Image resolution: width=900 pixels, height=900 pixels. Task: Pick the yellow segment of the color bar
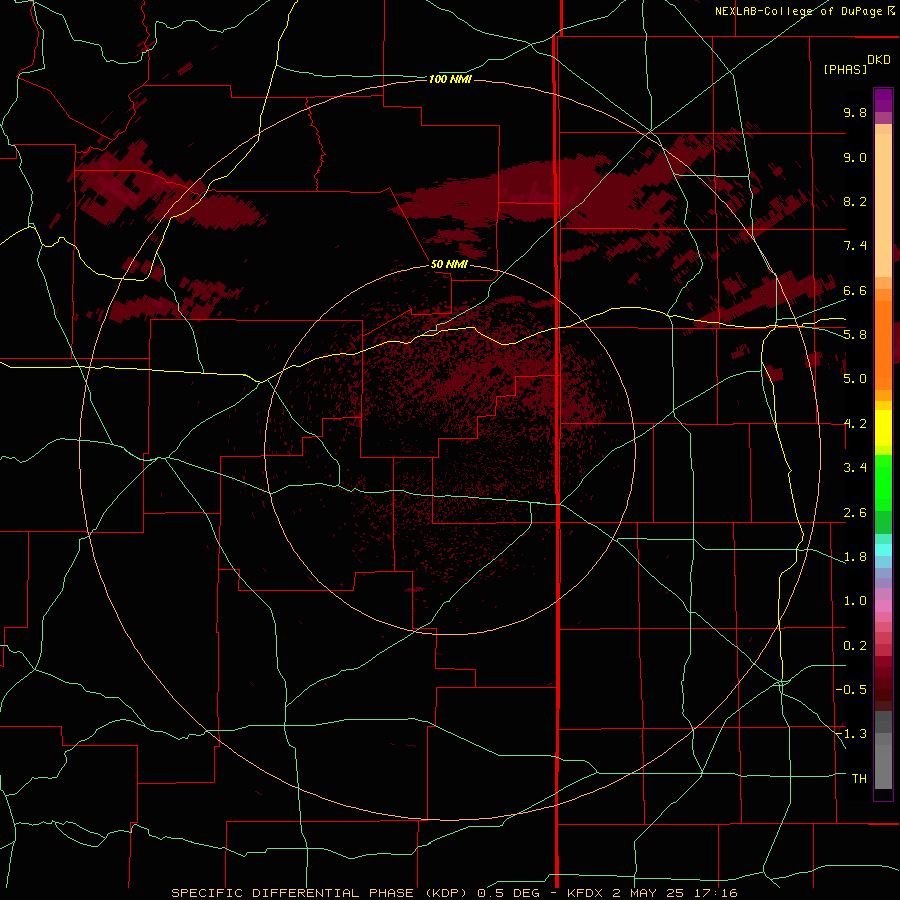point(883,428)
